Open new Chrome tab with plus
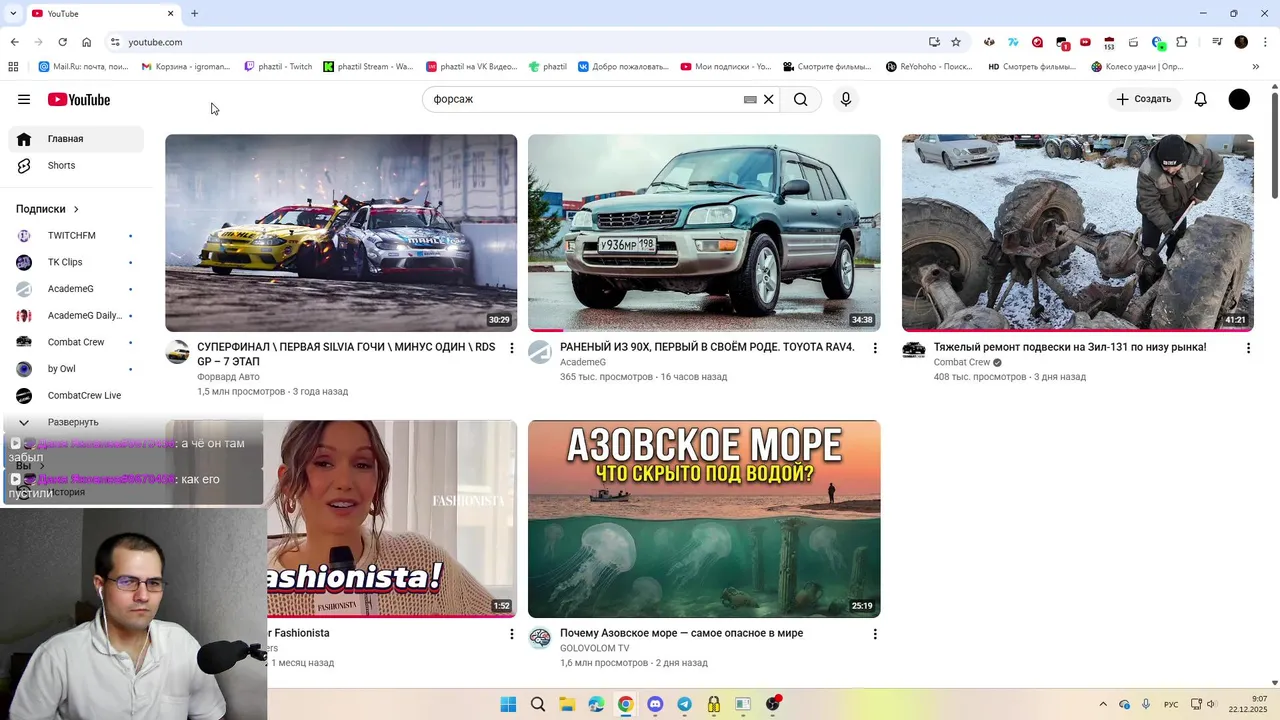The width and height of the screenshot is (1280, 720). 194,13
